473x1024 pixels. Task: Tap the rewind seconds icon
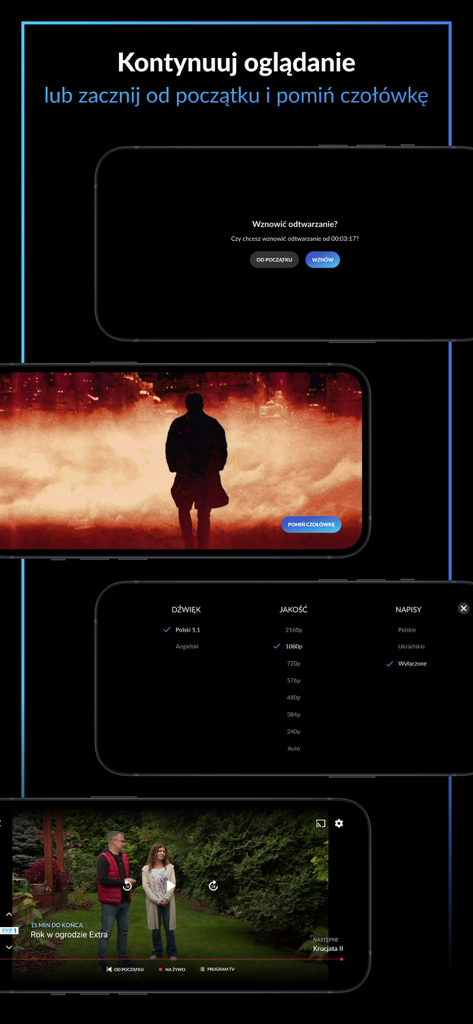click(x=127, y=886)
